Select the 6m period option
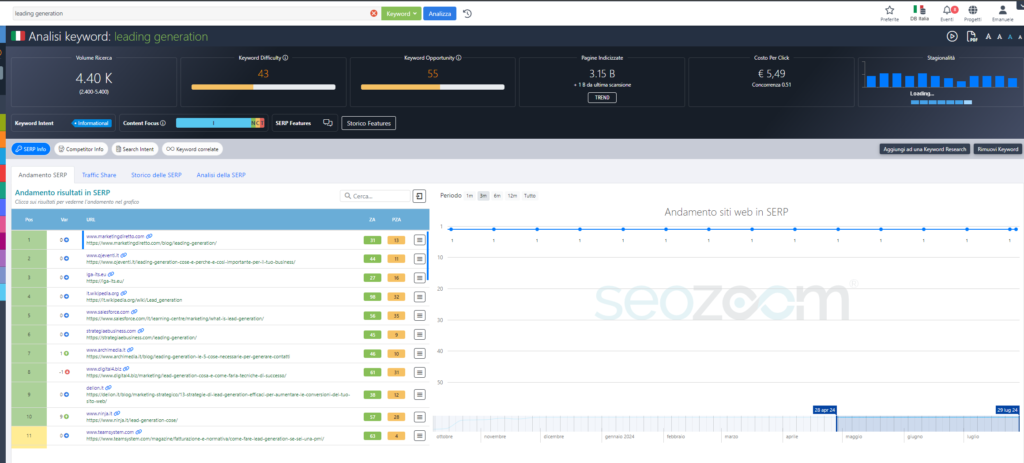 [x=497, y=195]
